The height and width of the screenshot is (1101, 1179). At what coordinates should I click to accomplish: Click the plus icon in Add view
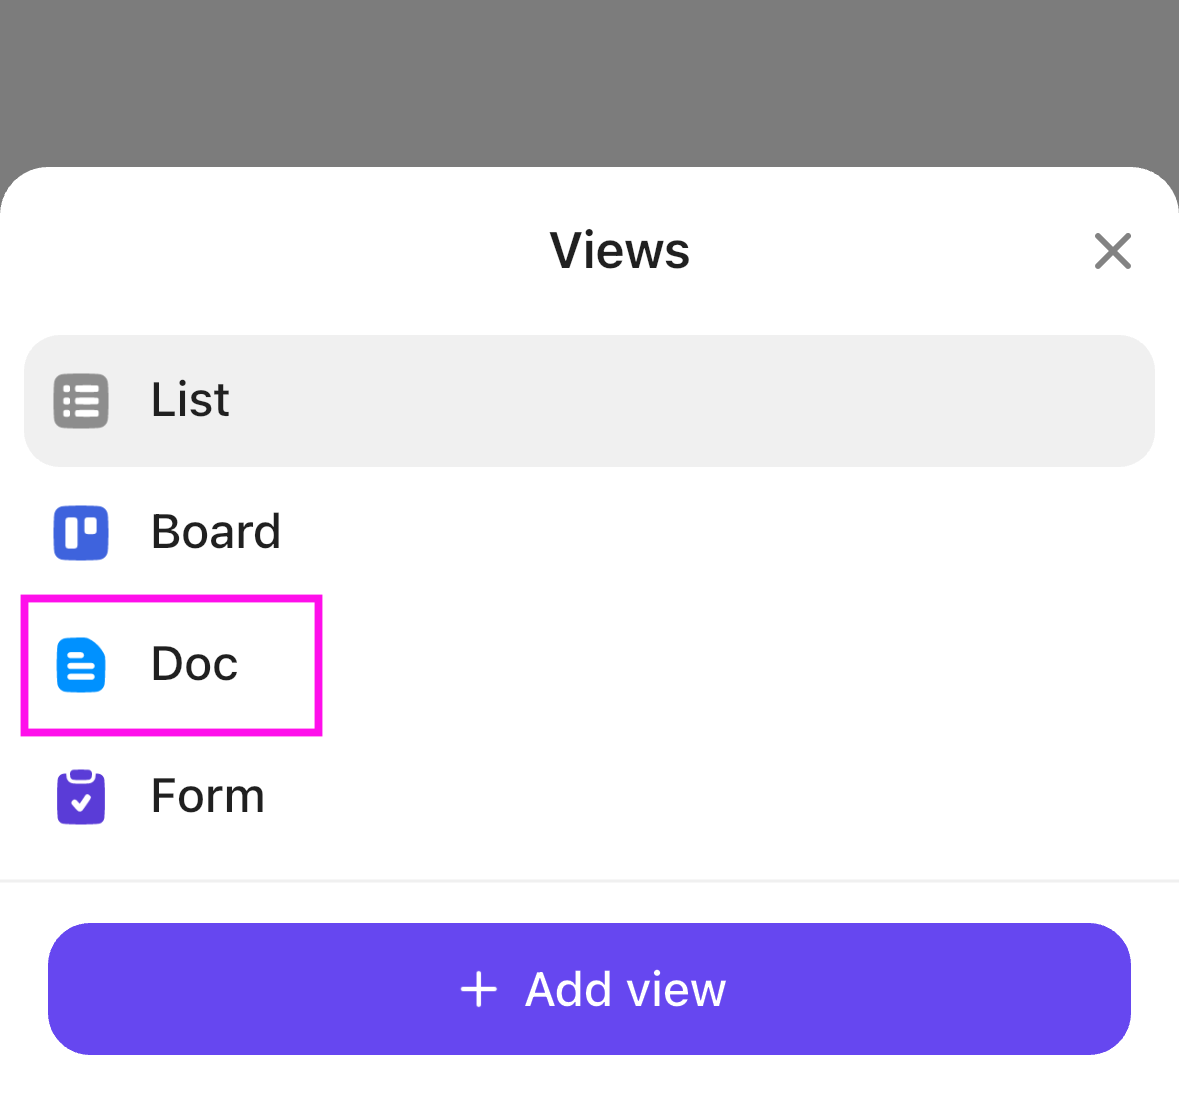(479, 989)
